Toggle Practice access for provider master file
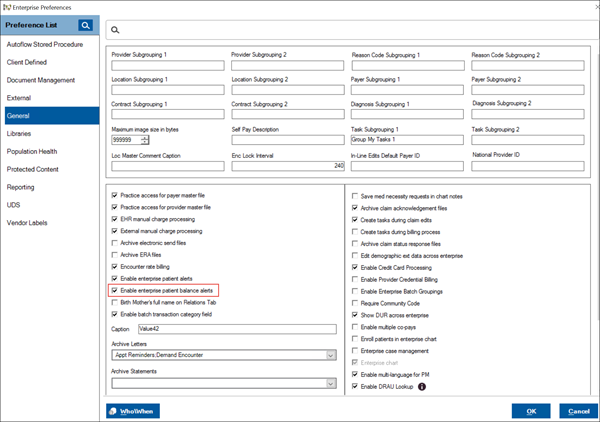The height and width of the screenshot is (422, 600). (x=114, y=207)
